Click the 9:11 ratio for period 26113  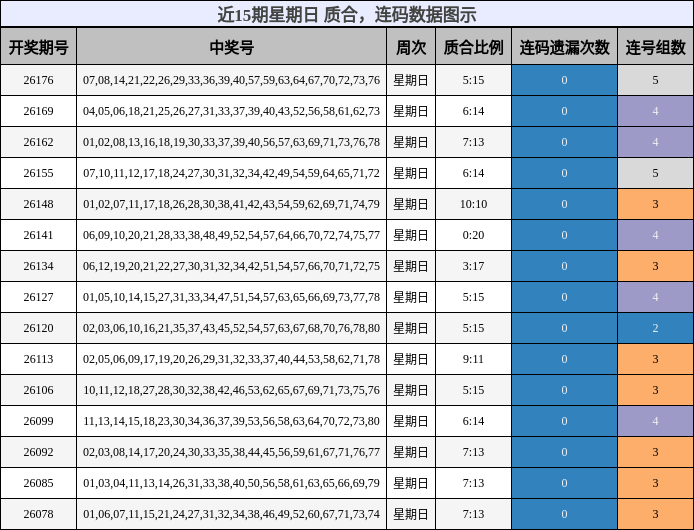[474, 359]
